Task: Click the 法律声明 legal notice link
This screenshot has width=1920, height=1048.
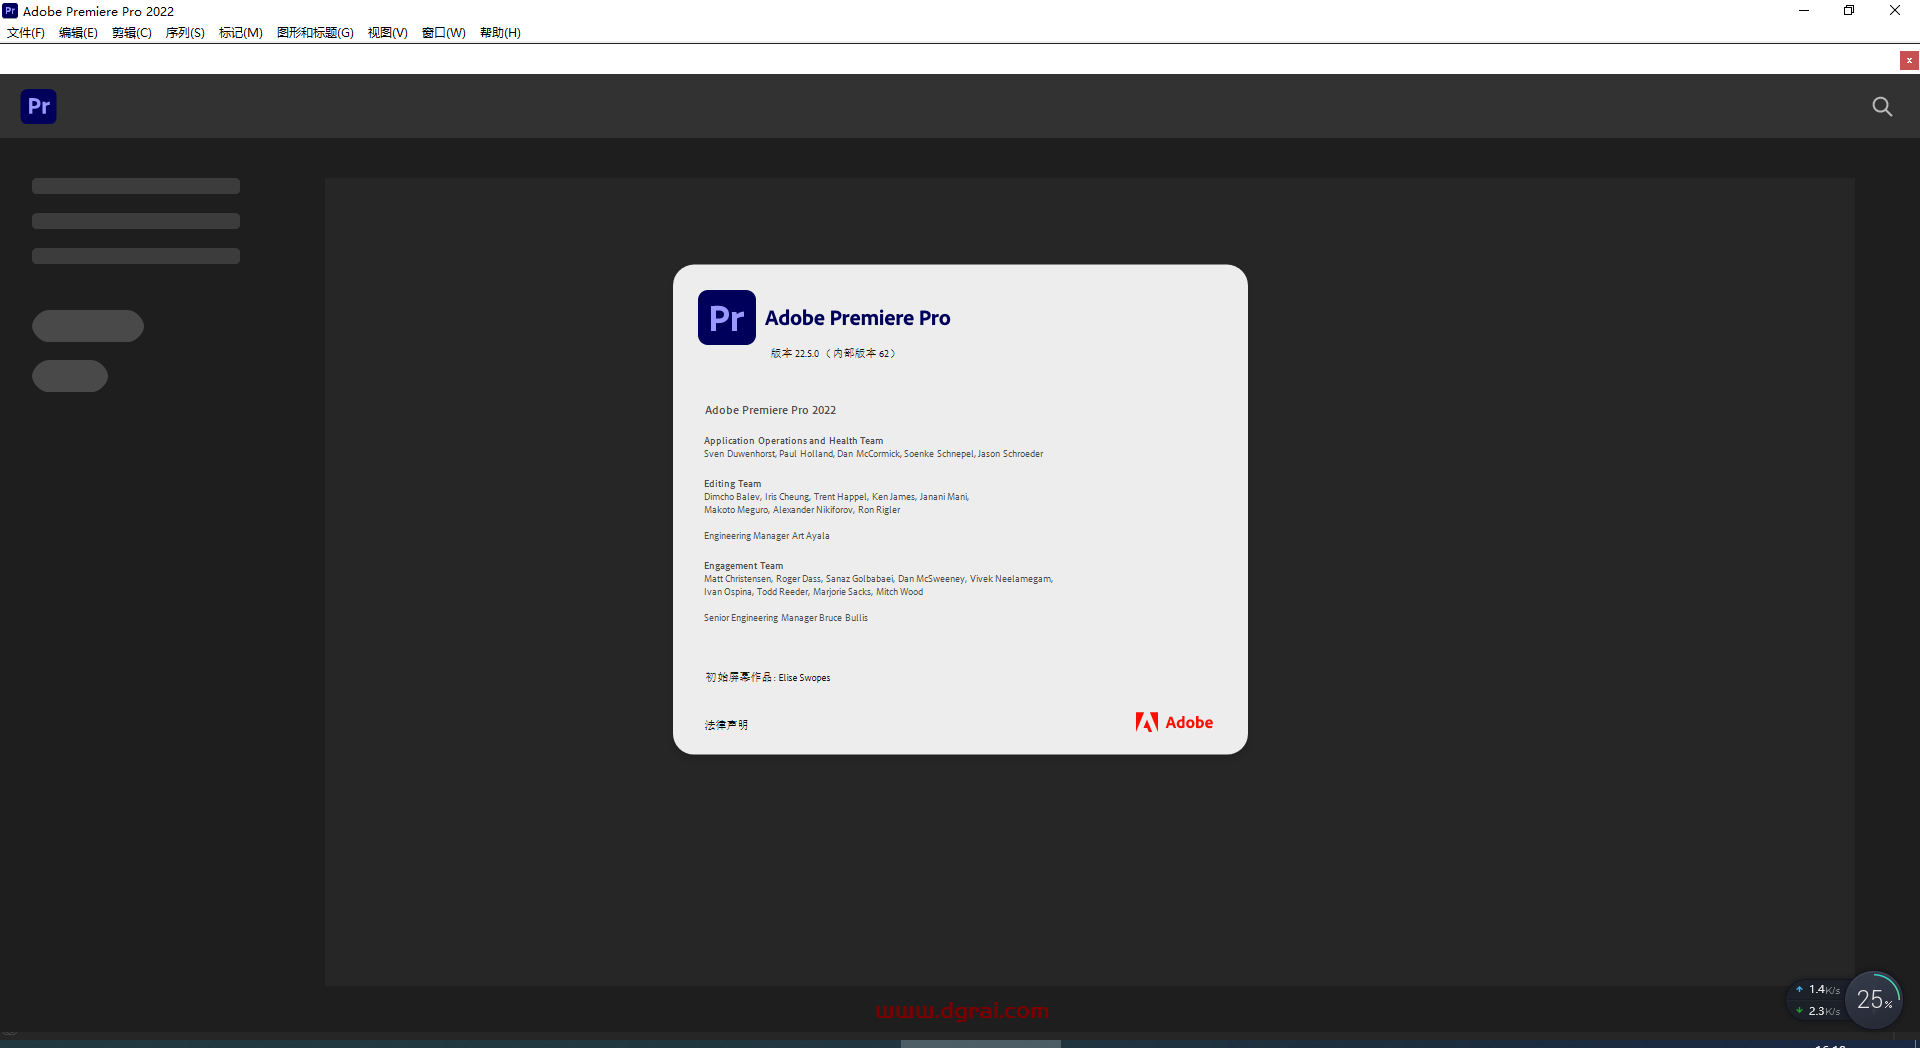Action: [x=726, y=725]
